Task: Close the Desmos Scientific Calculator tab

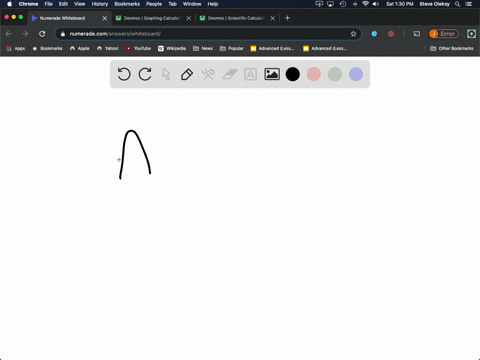Action: [x=273, y=18]
